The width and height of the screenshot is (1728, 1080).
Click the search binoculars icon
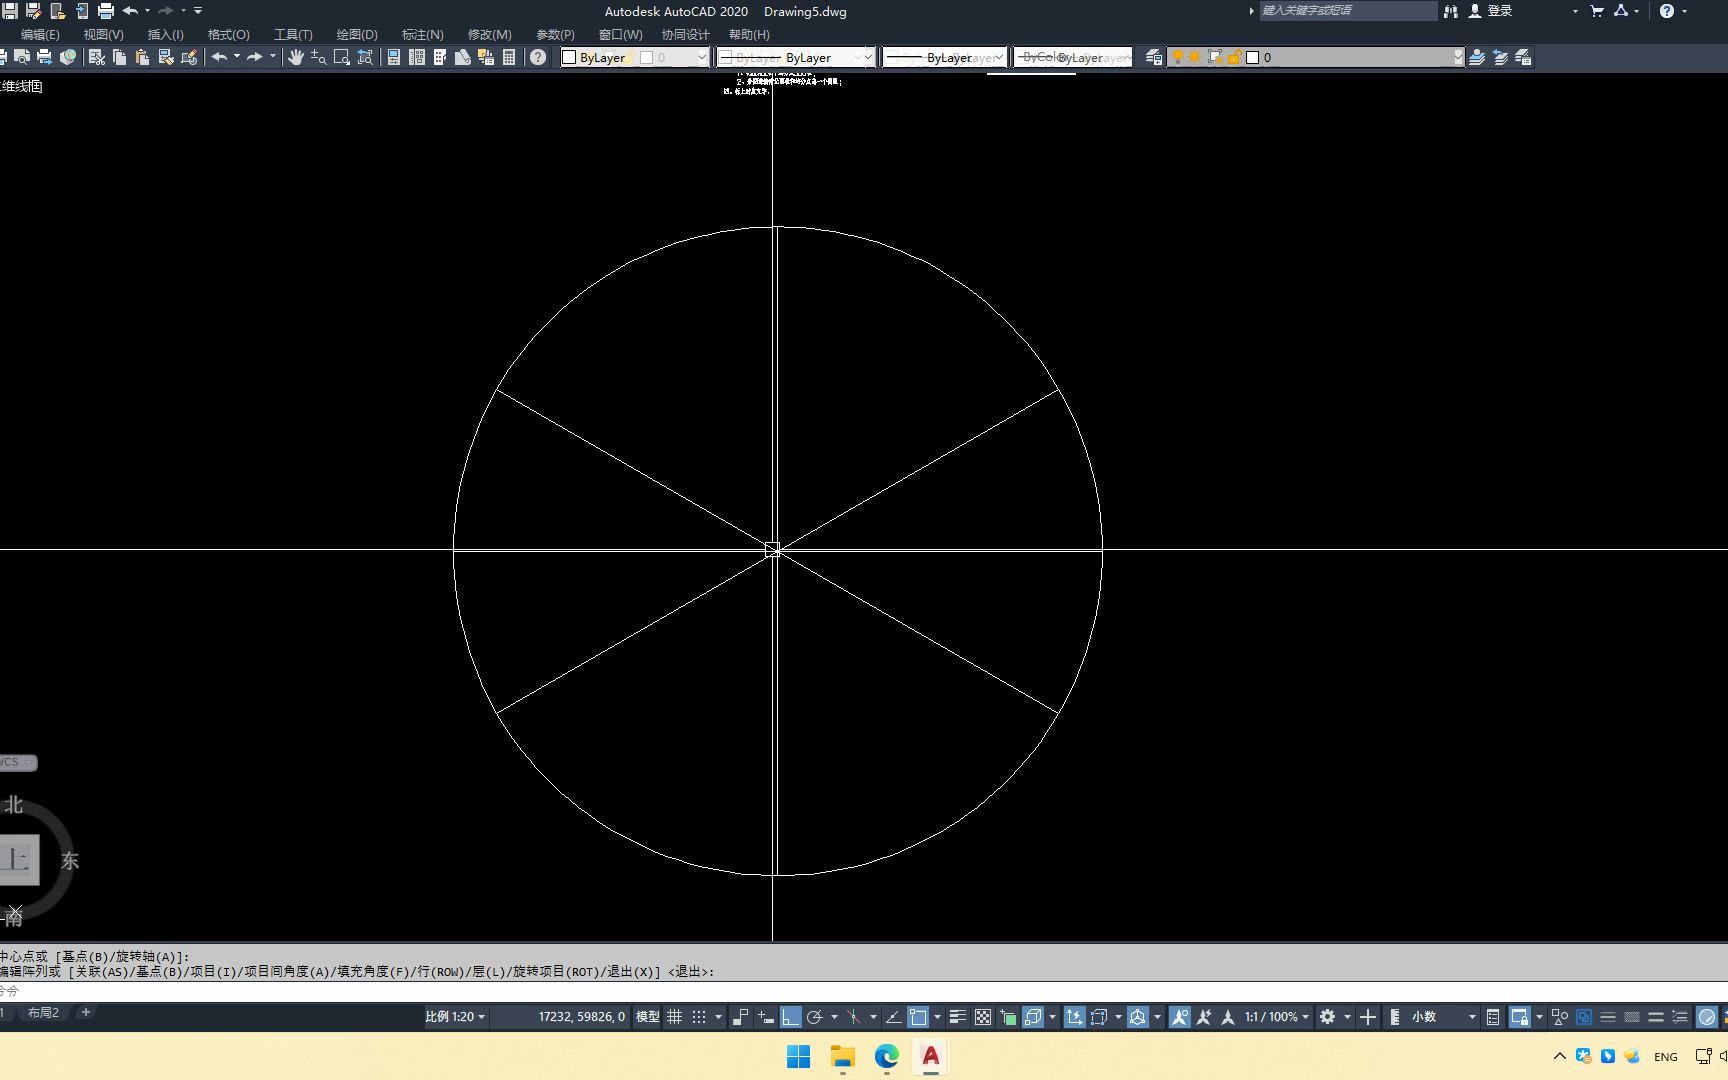1451,11
